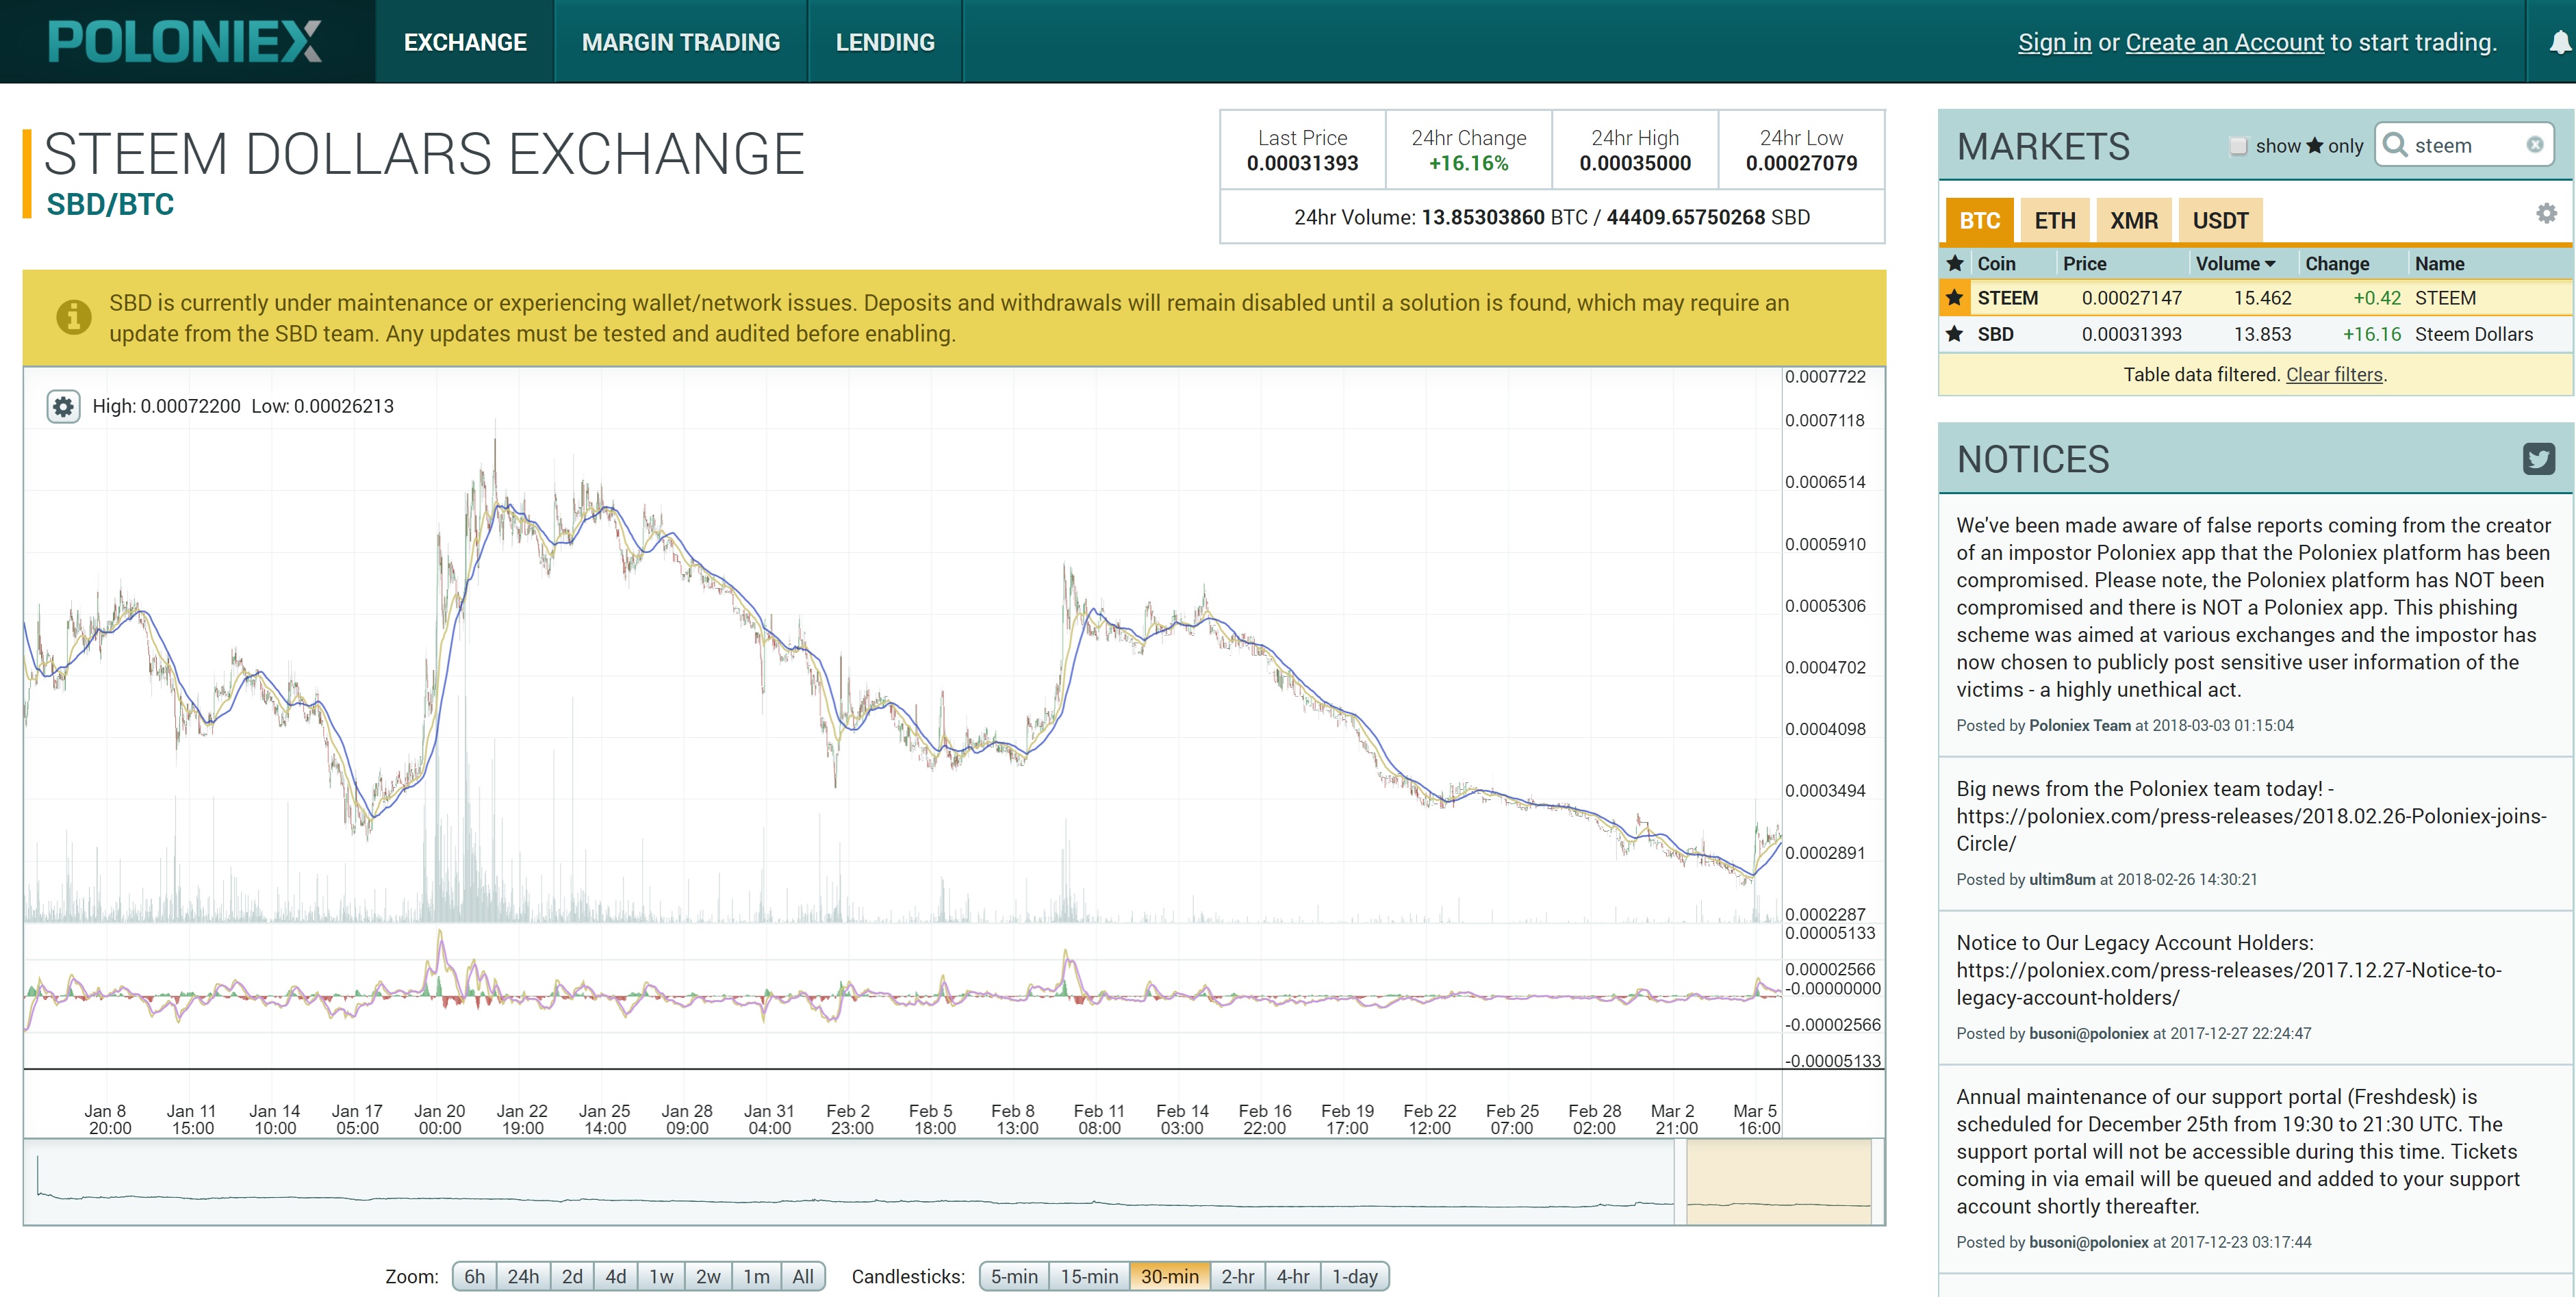Clear the steem search field icon

[x=2534, y=145]
